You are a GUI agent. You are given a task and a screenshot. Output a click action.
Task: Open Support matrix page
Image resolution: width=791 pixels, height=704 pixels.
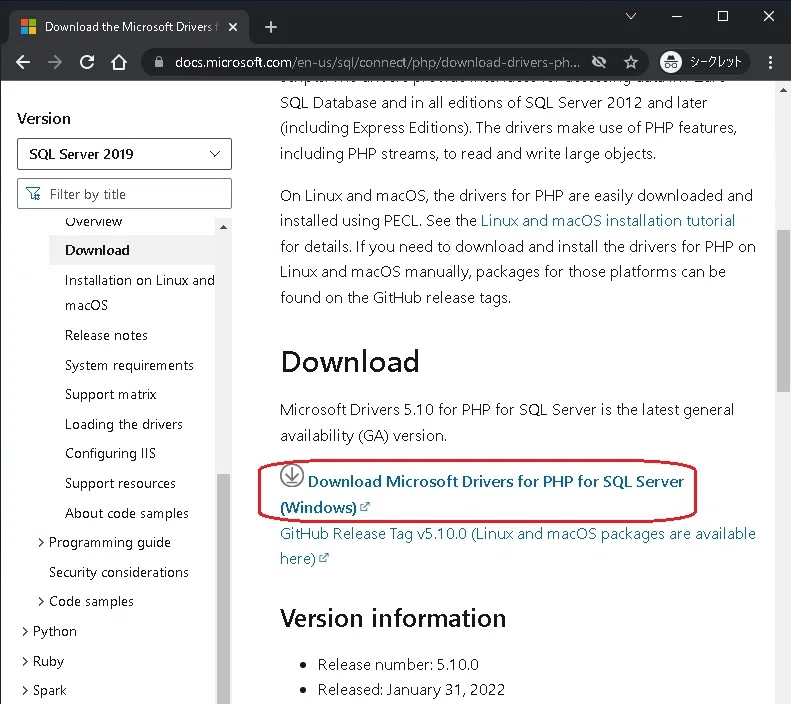tap(110, 394)
